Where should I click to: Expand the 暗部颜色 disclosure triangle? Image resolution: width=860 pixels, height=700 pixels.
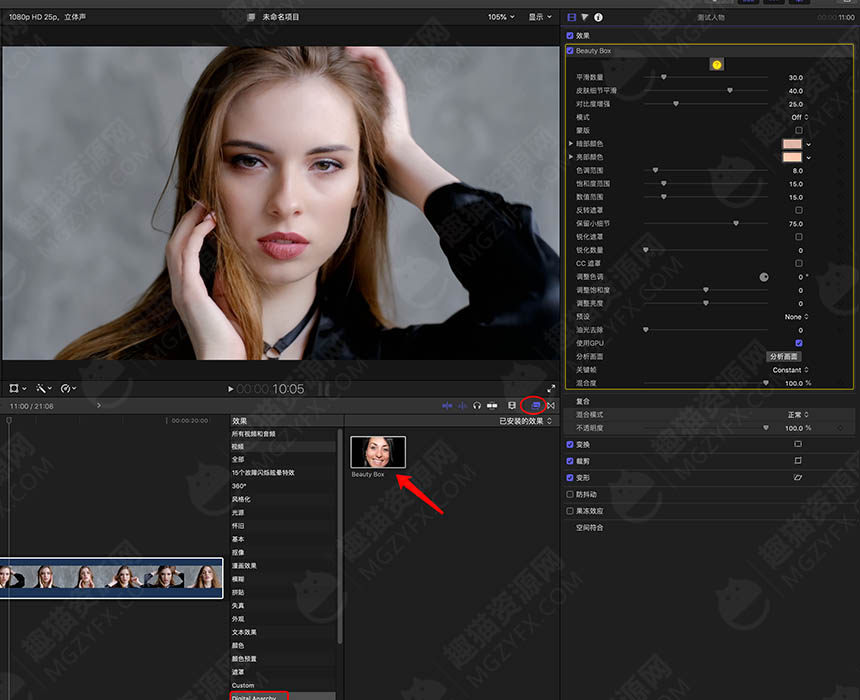[x=571, y=143]
